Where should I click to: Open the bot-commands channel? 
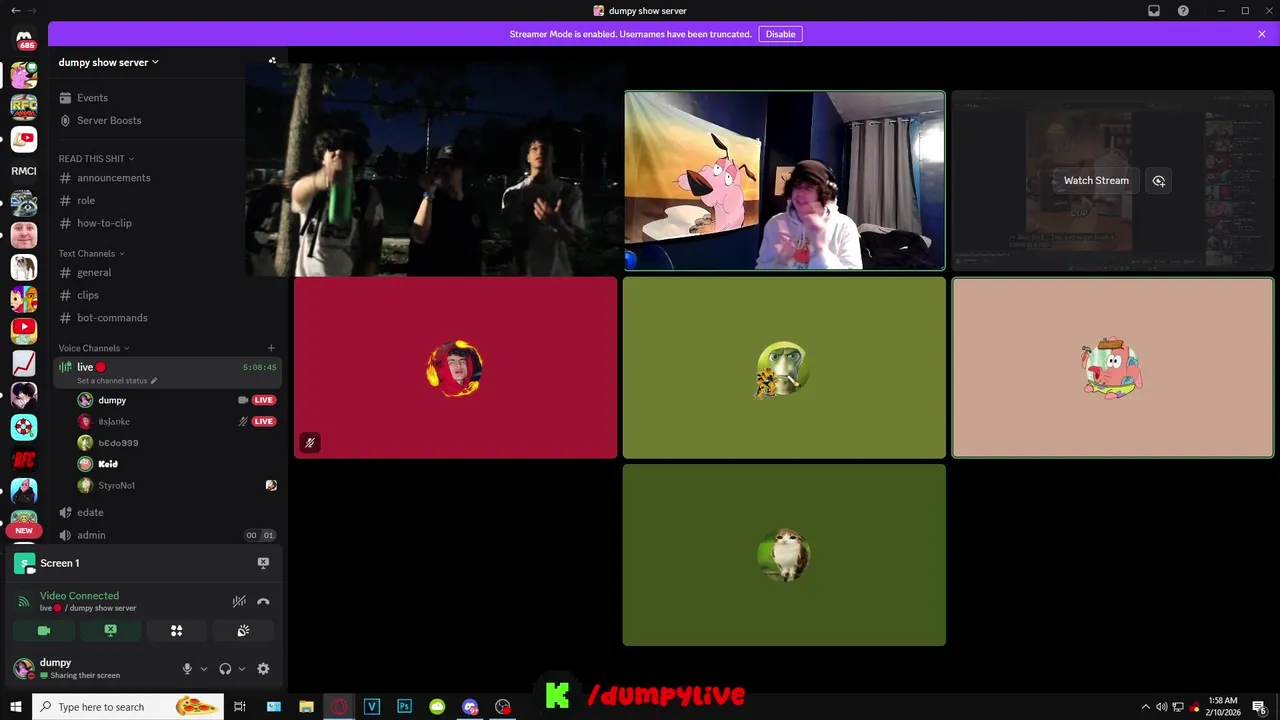coord(112,318)
